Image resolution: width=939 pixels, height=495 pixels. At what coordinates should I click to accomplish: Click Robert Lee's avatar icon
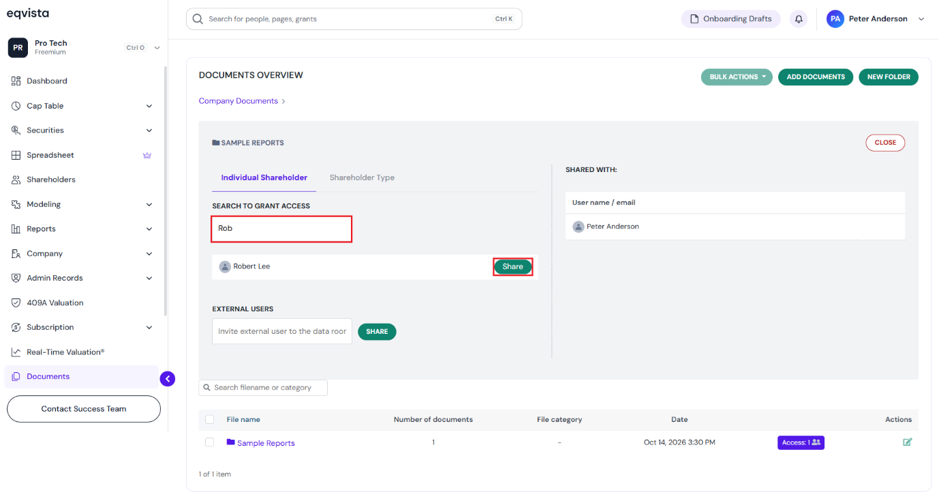tap(225, 267)
